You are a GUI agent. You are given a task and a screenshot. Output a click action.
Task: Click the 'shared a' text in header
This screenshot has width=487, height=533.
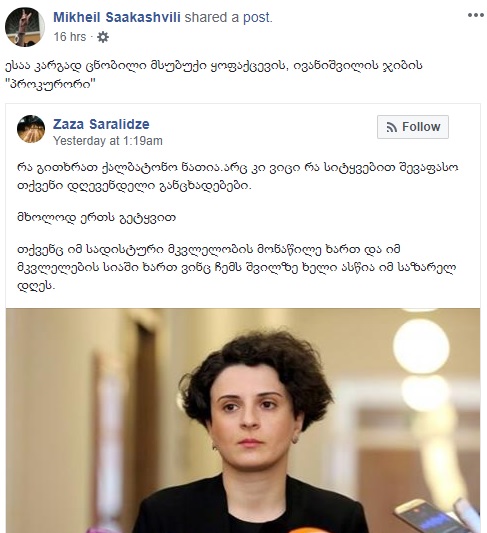click(212, 17)
